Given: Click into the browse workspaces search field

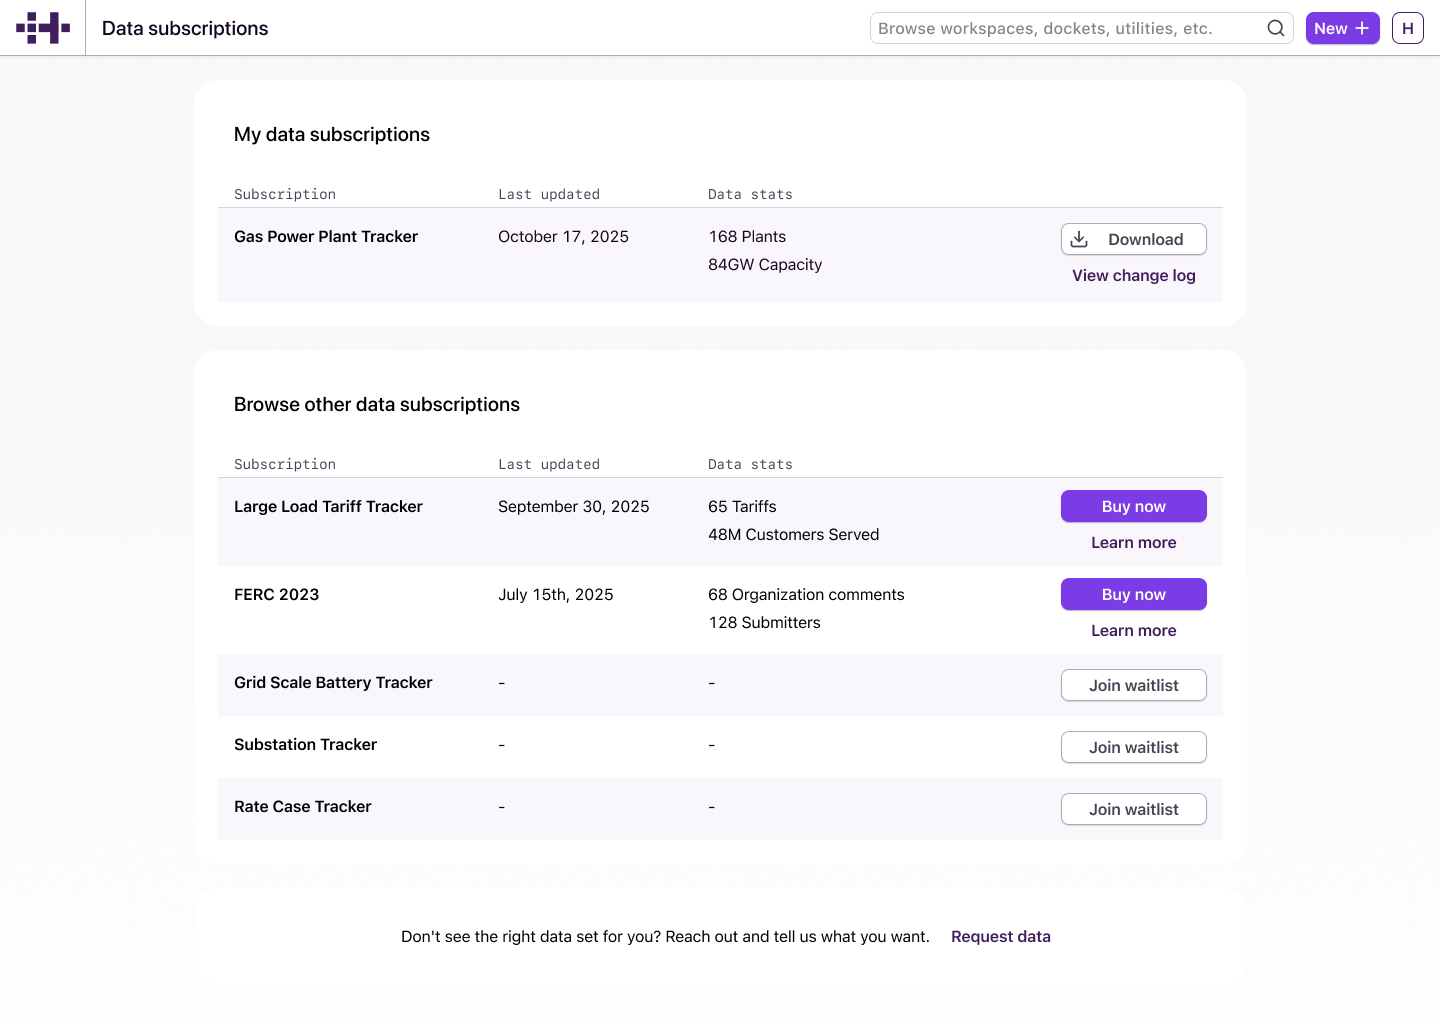Looking at the screenshot, I should point(1060,28).
